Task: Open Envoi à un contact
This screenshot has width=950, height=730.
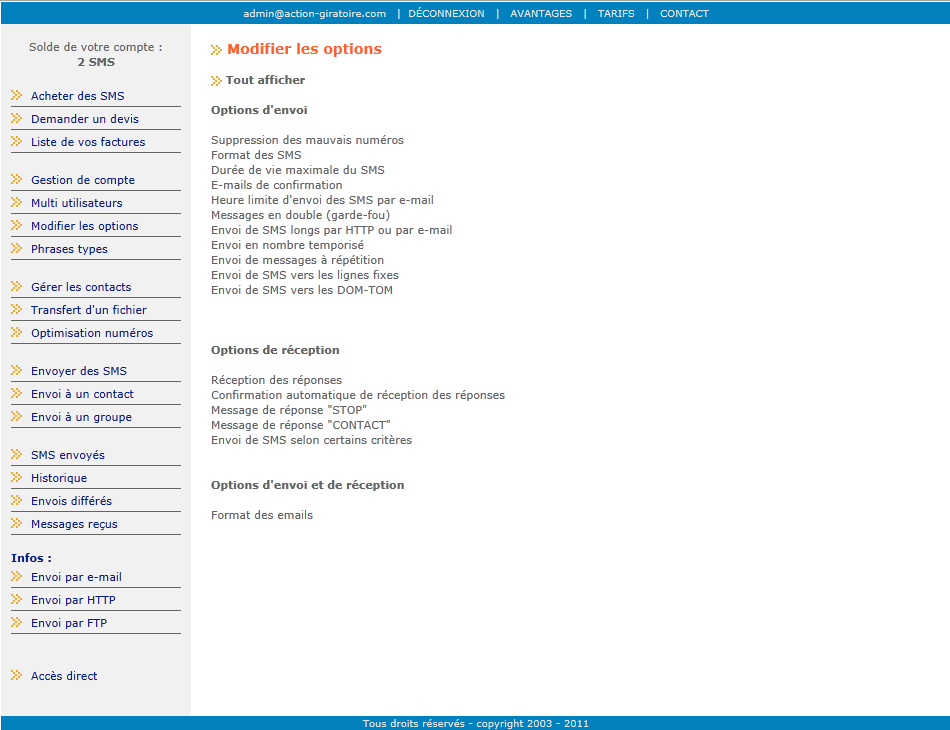Action: (x=82, y=394)
